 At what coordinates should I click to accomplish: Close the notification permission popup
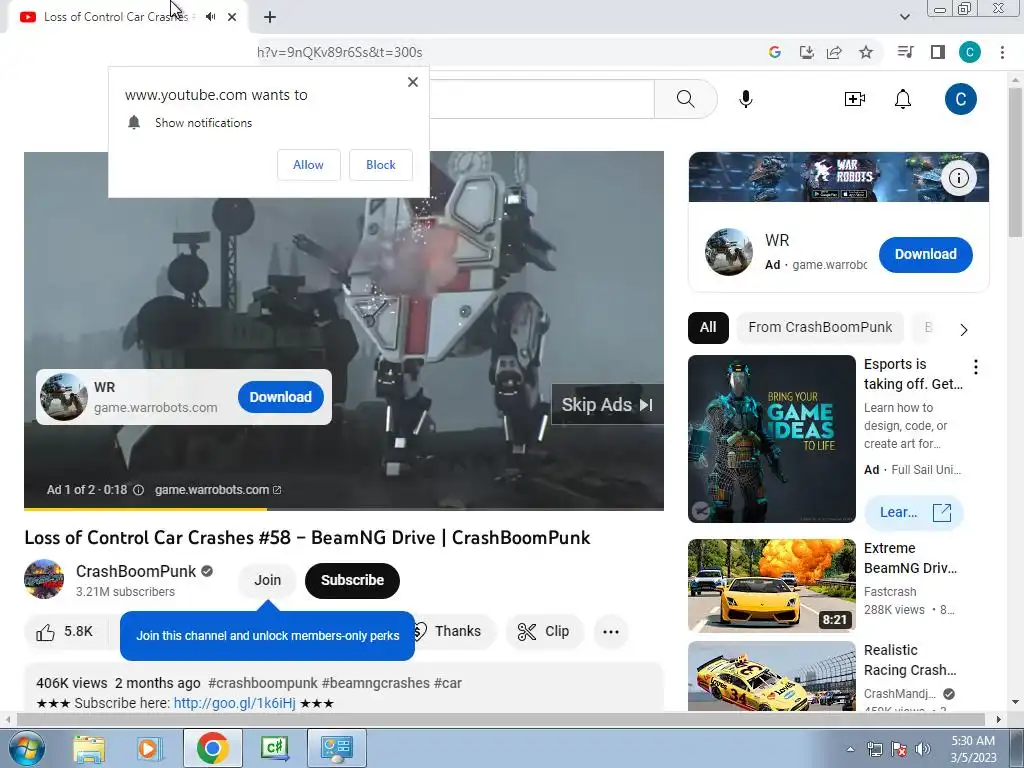[x=413, y=82]
